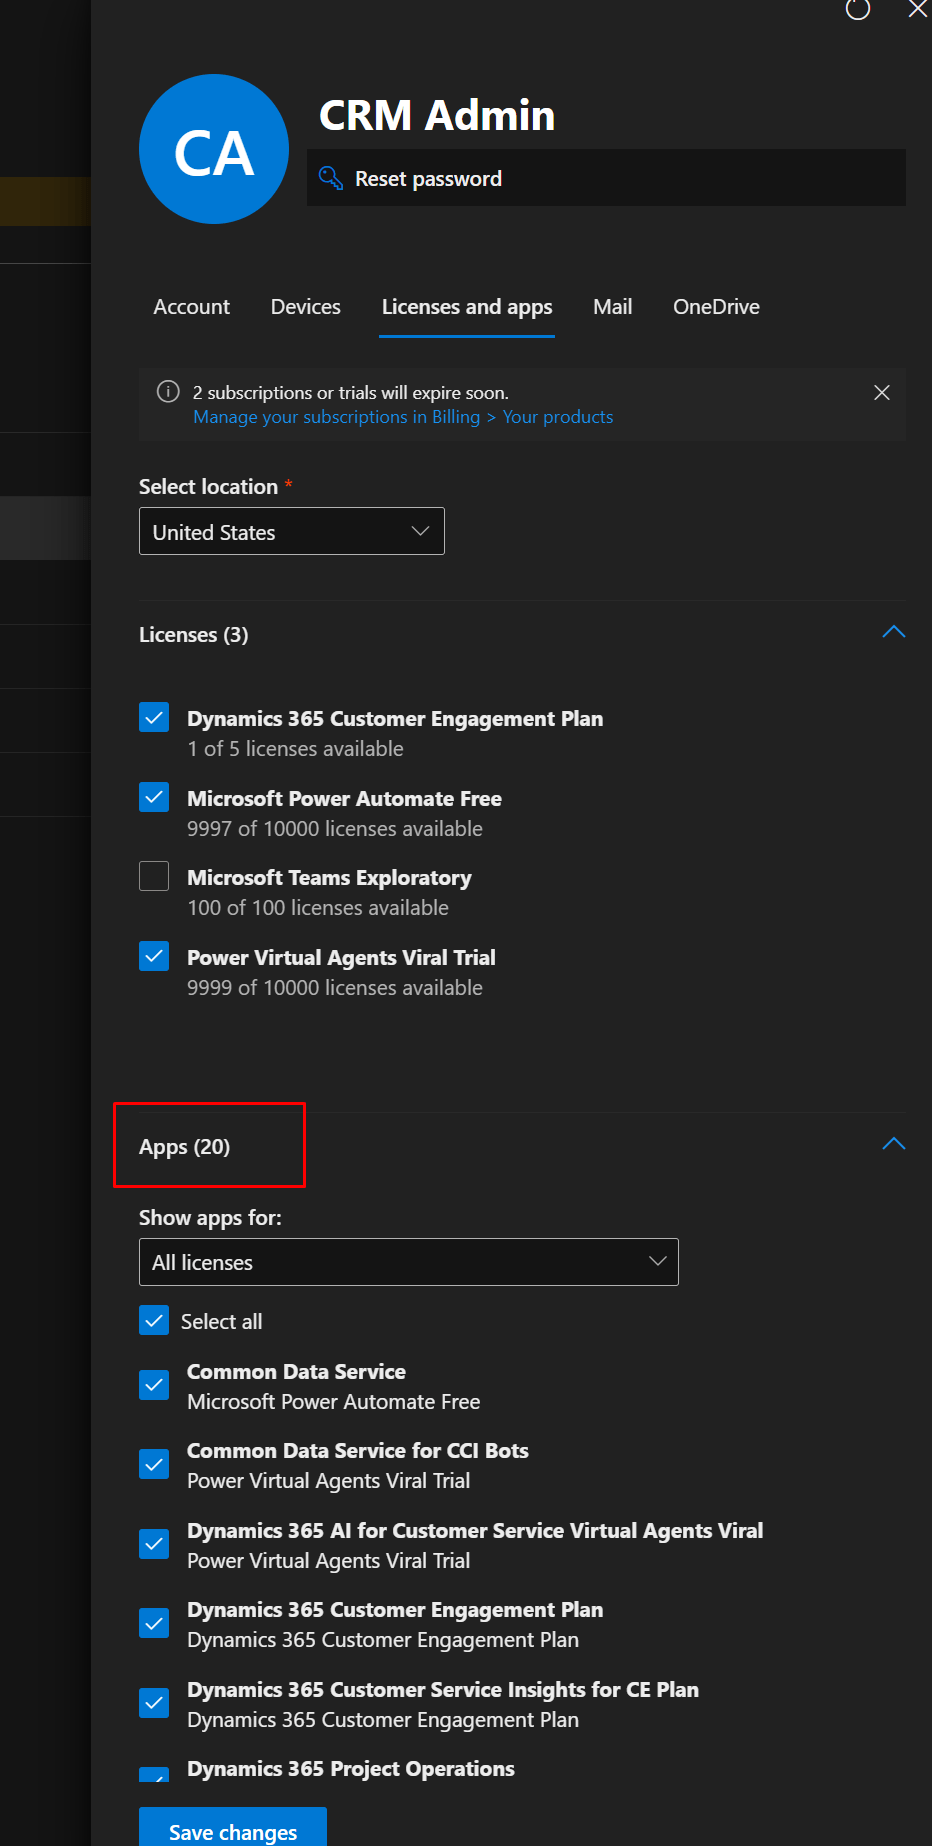Viewport: 932px width, 1846px height.
Task: Click the info icon in subscriptions notice
Action: point(168,391)
